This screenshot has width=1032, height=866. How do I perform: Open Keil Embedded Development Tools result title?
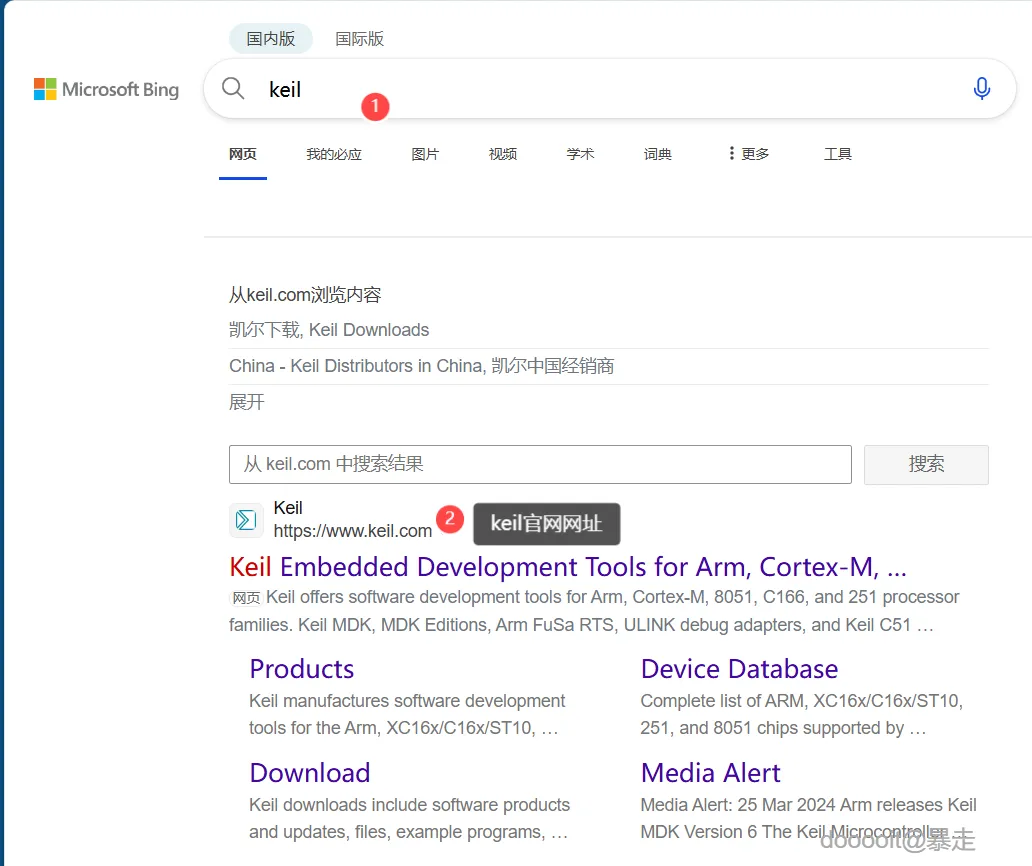pyautogui.click(x=567, y=567)
